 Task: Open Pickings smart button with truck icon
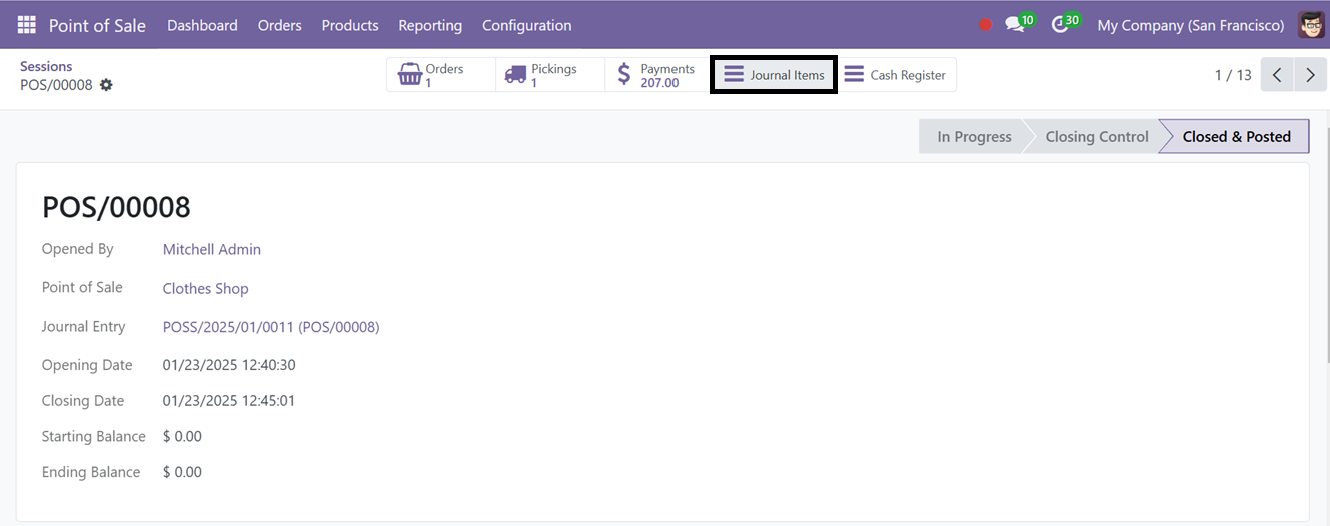550,75
